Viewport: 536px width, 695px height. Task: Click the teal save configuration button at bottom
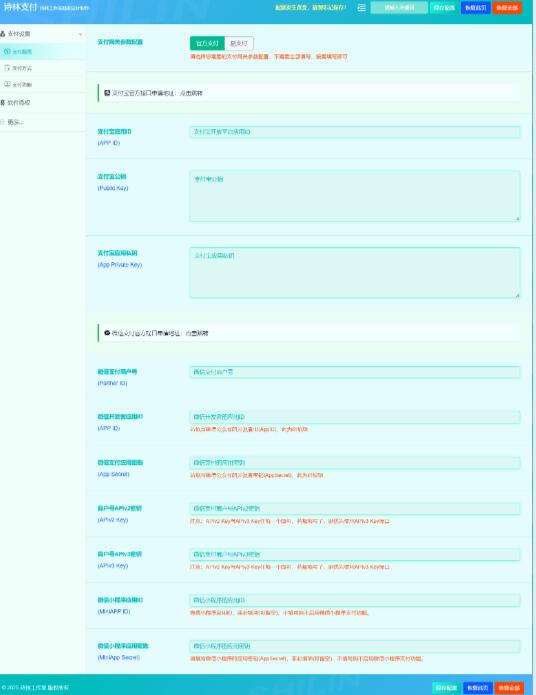446,688
